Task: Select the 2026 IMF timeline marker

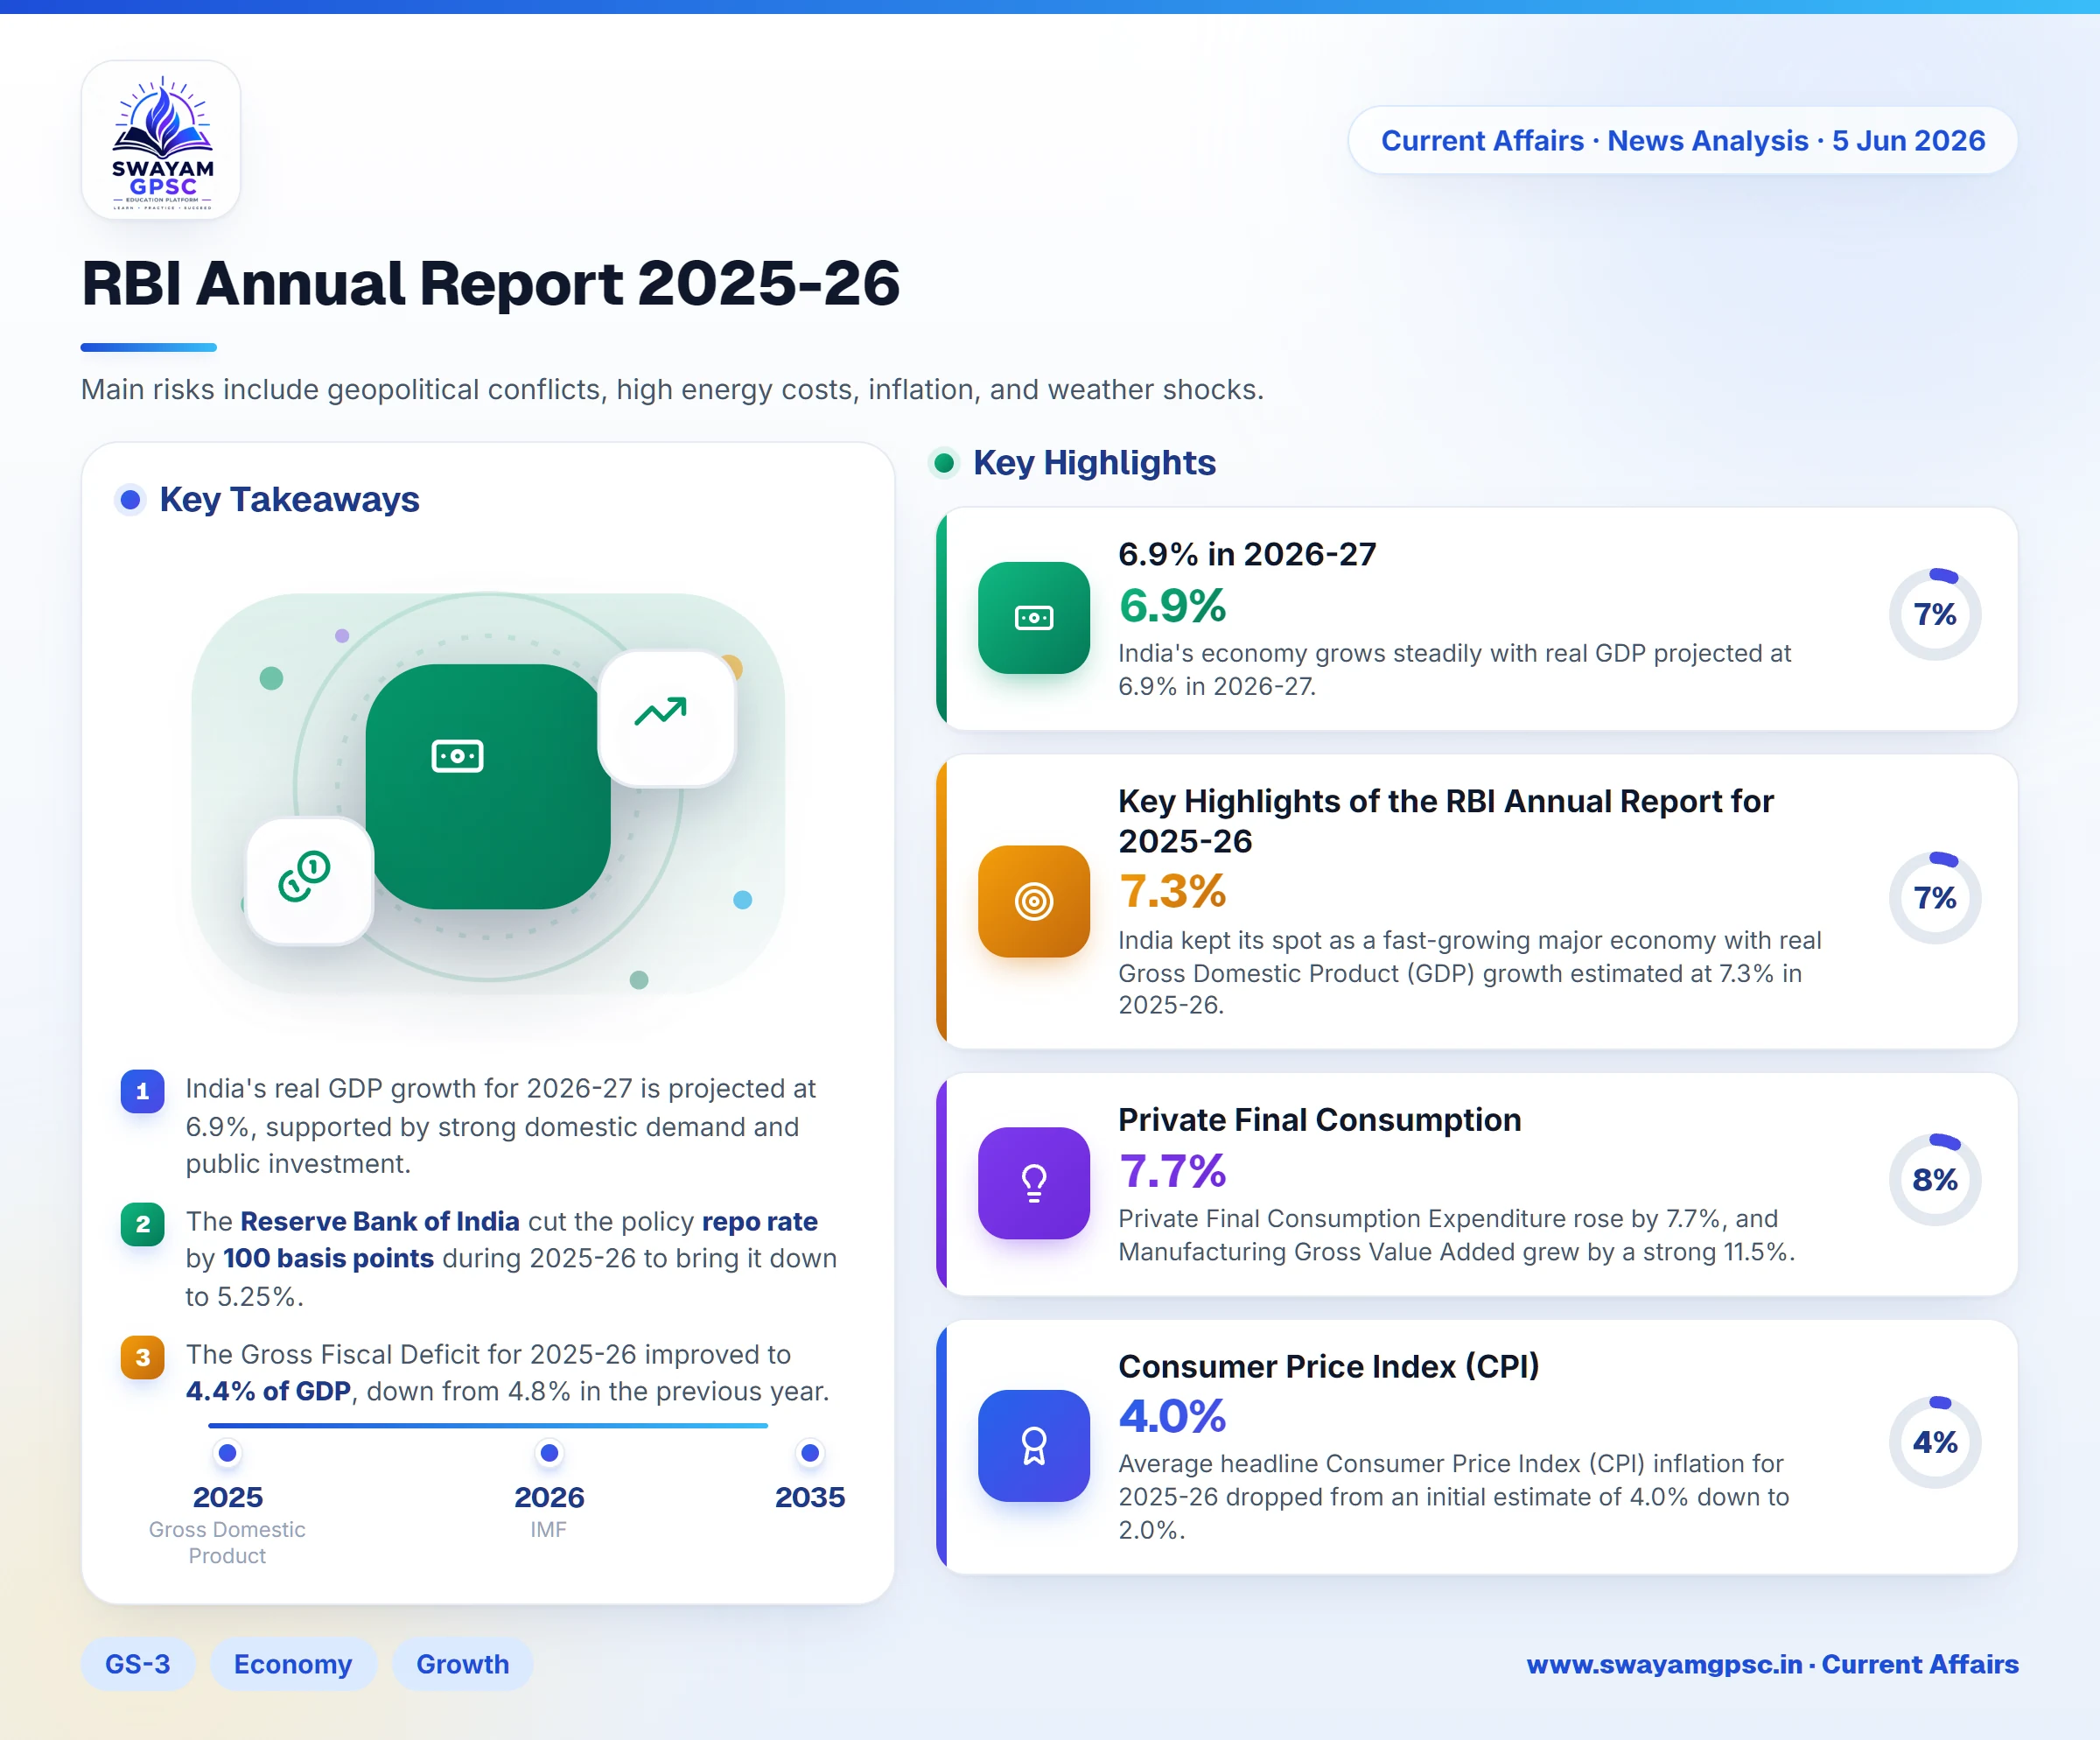Action: [549, 1453]
